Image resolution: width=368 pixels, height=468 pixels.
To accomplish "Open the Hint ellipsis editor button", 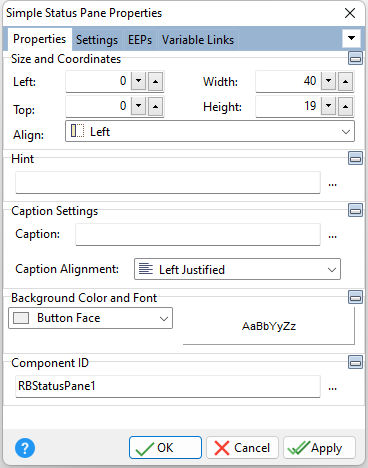I will click(x=332, y=184).
